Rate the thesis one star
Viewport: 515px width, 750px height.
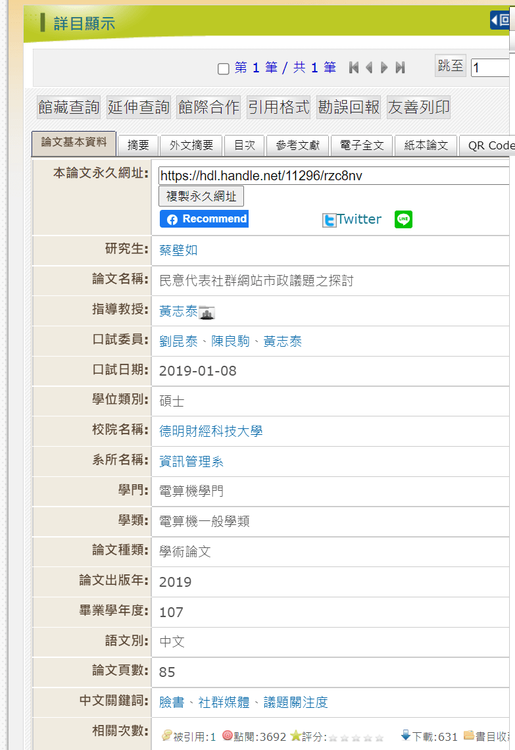click(x=333, y=738)
